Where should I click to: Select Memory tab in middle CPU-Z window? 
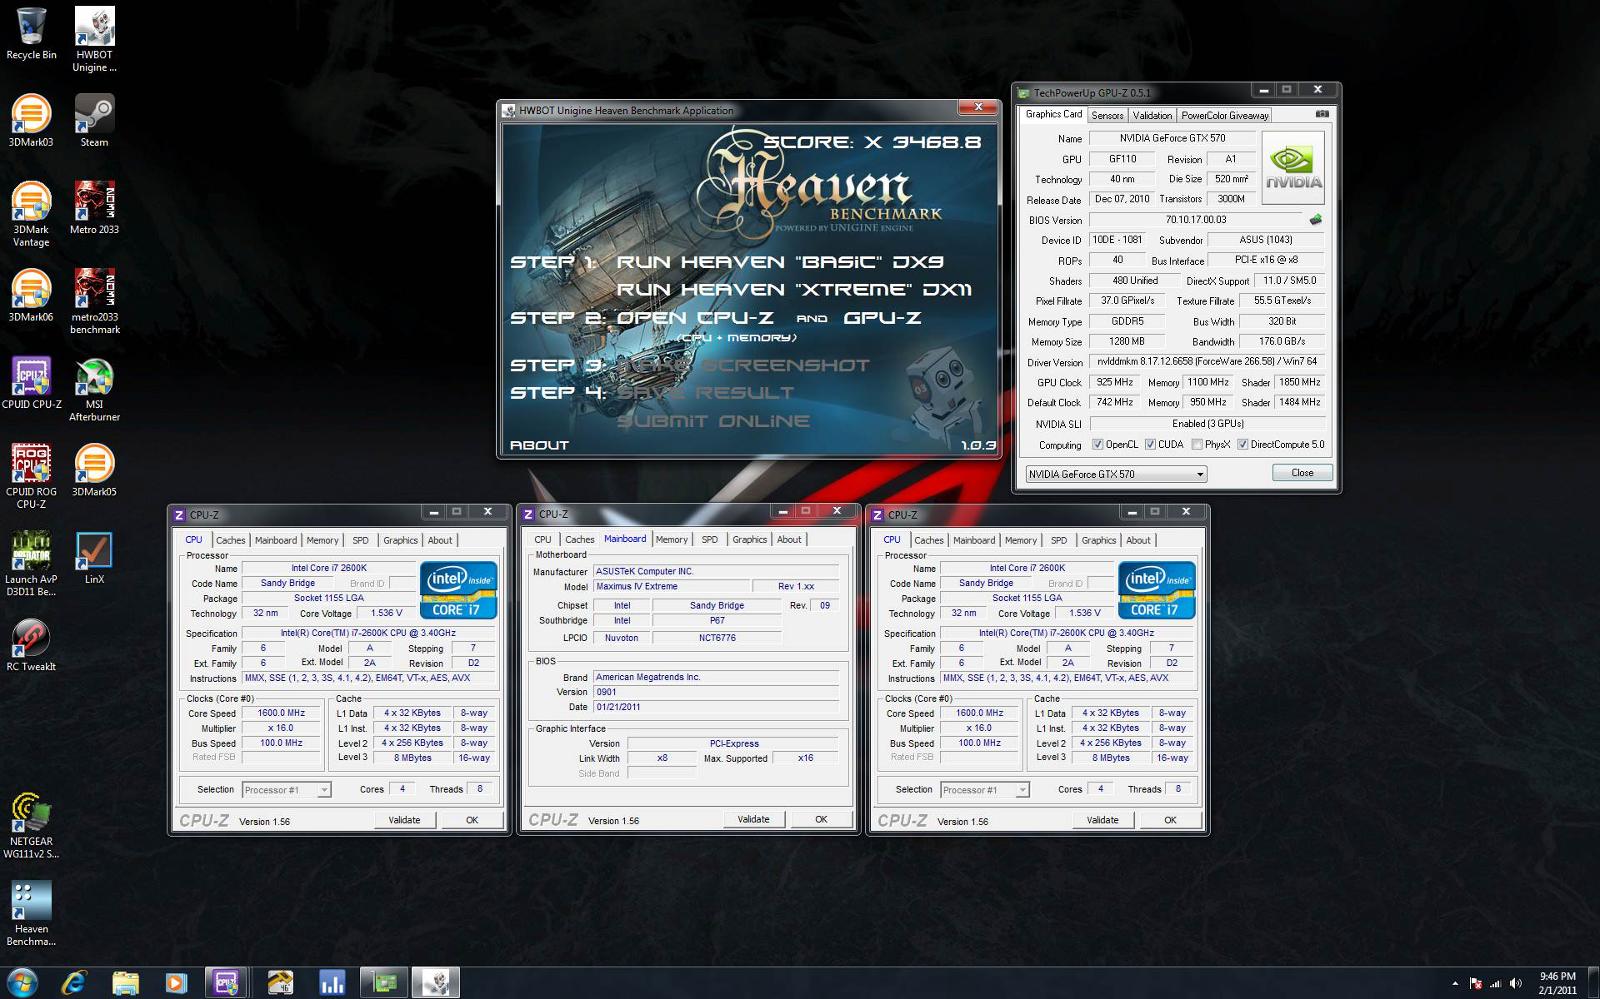tap(672, 540)
